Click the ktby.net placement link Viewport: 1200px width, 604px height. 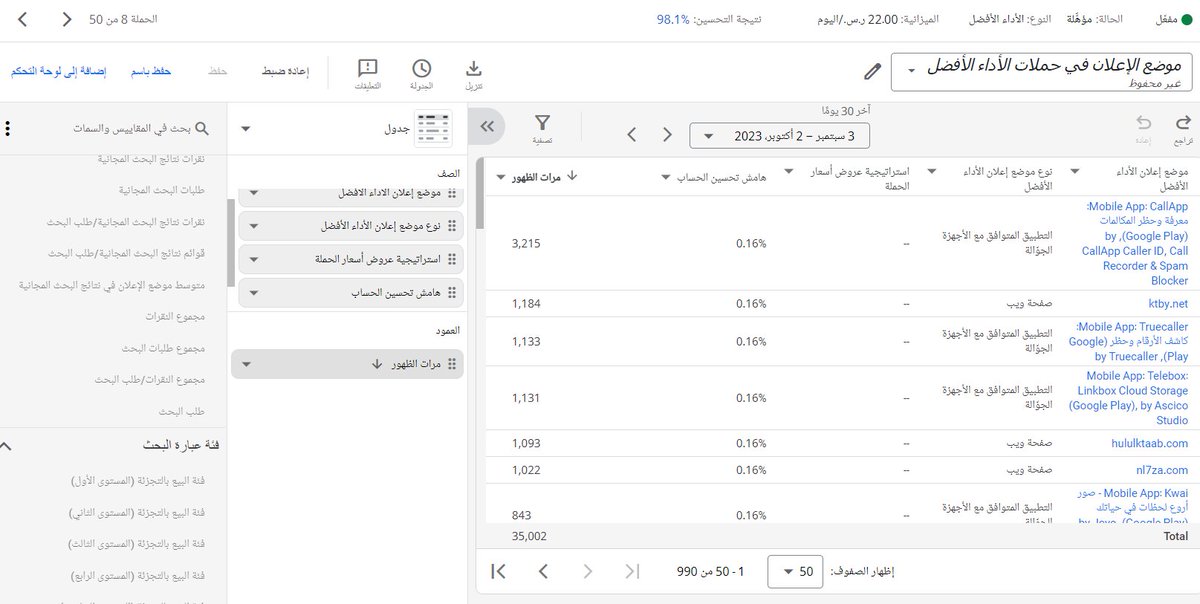1168,303
